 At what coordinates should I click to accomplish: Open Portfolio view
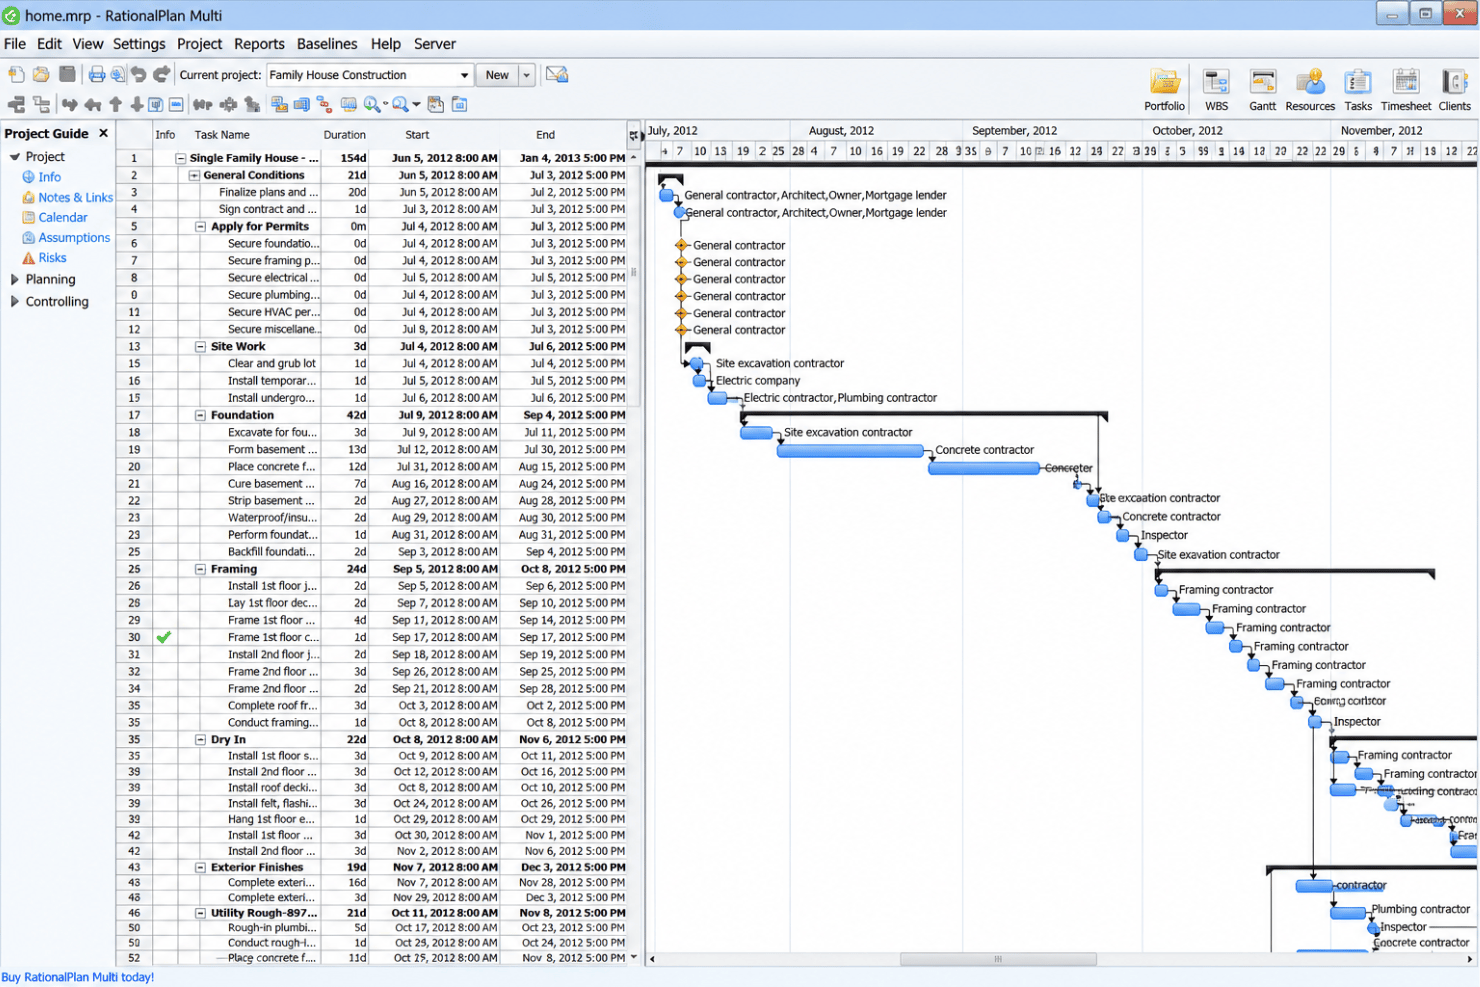pyautogui.click(x=1164, y=90)
